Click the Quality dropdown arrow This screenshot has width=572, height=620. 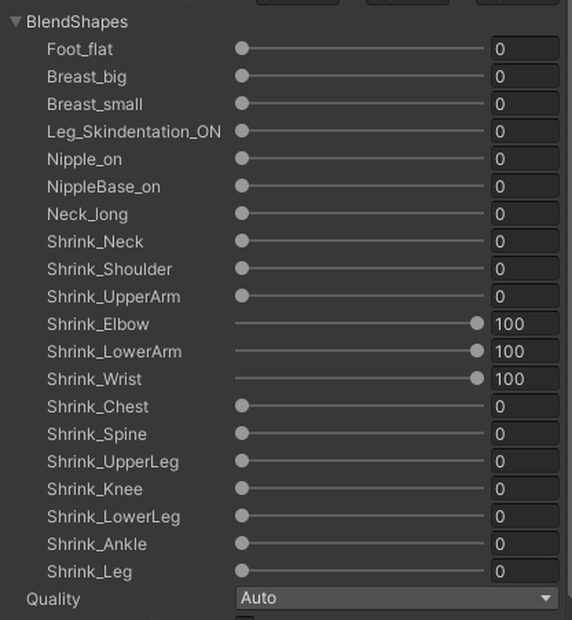tap(546, 598)
